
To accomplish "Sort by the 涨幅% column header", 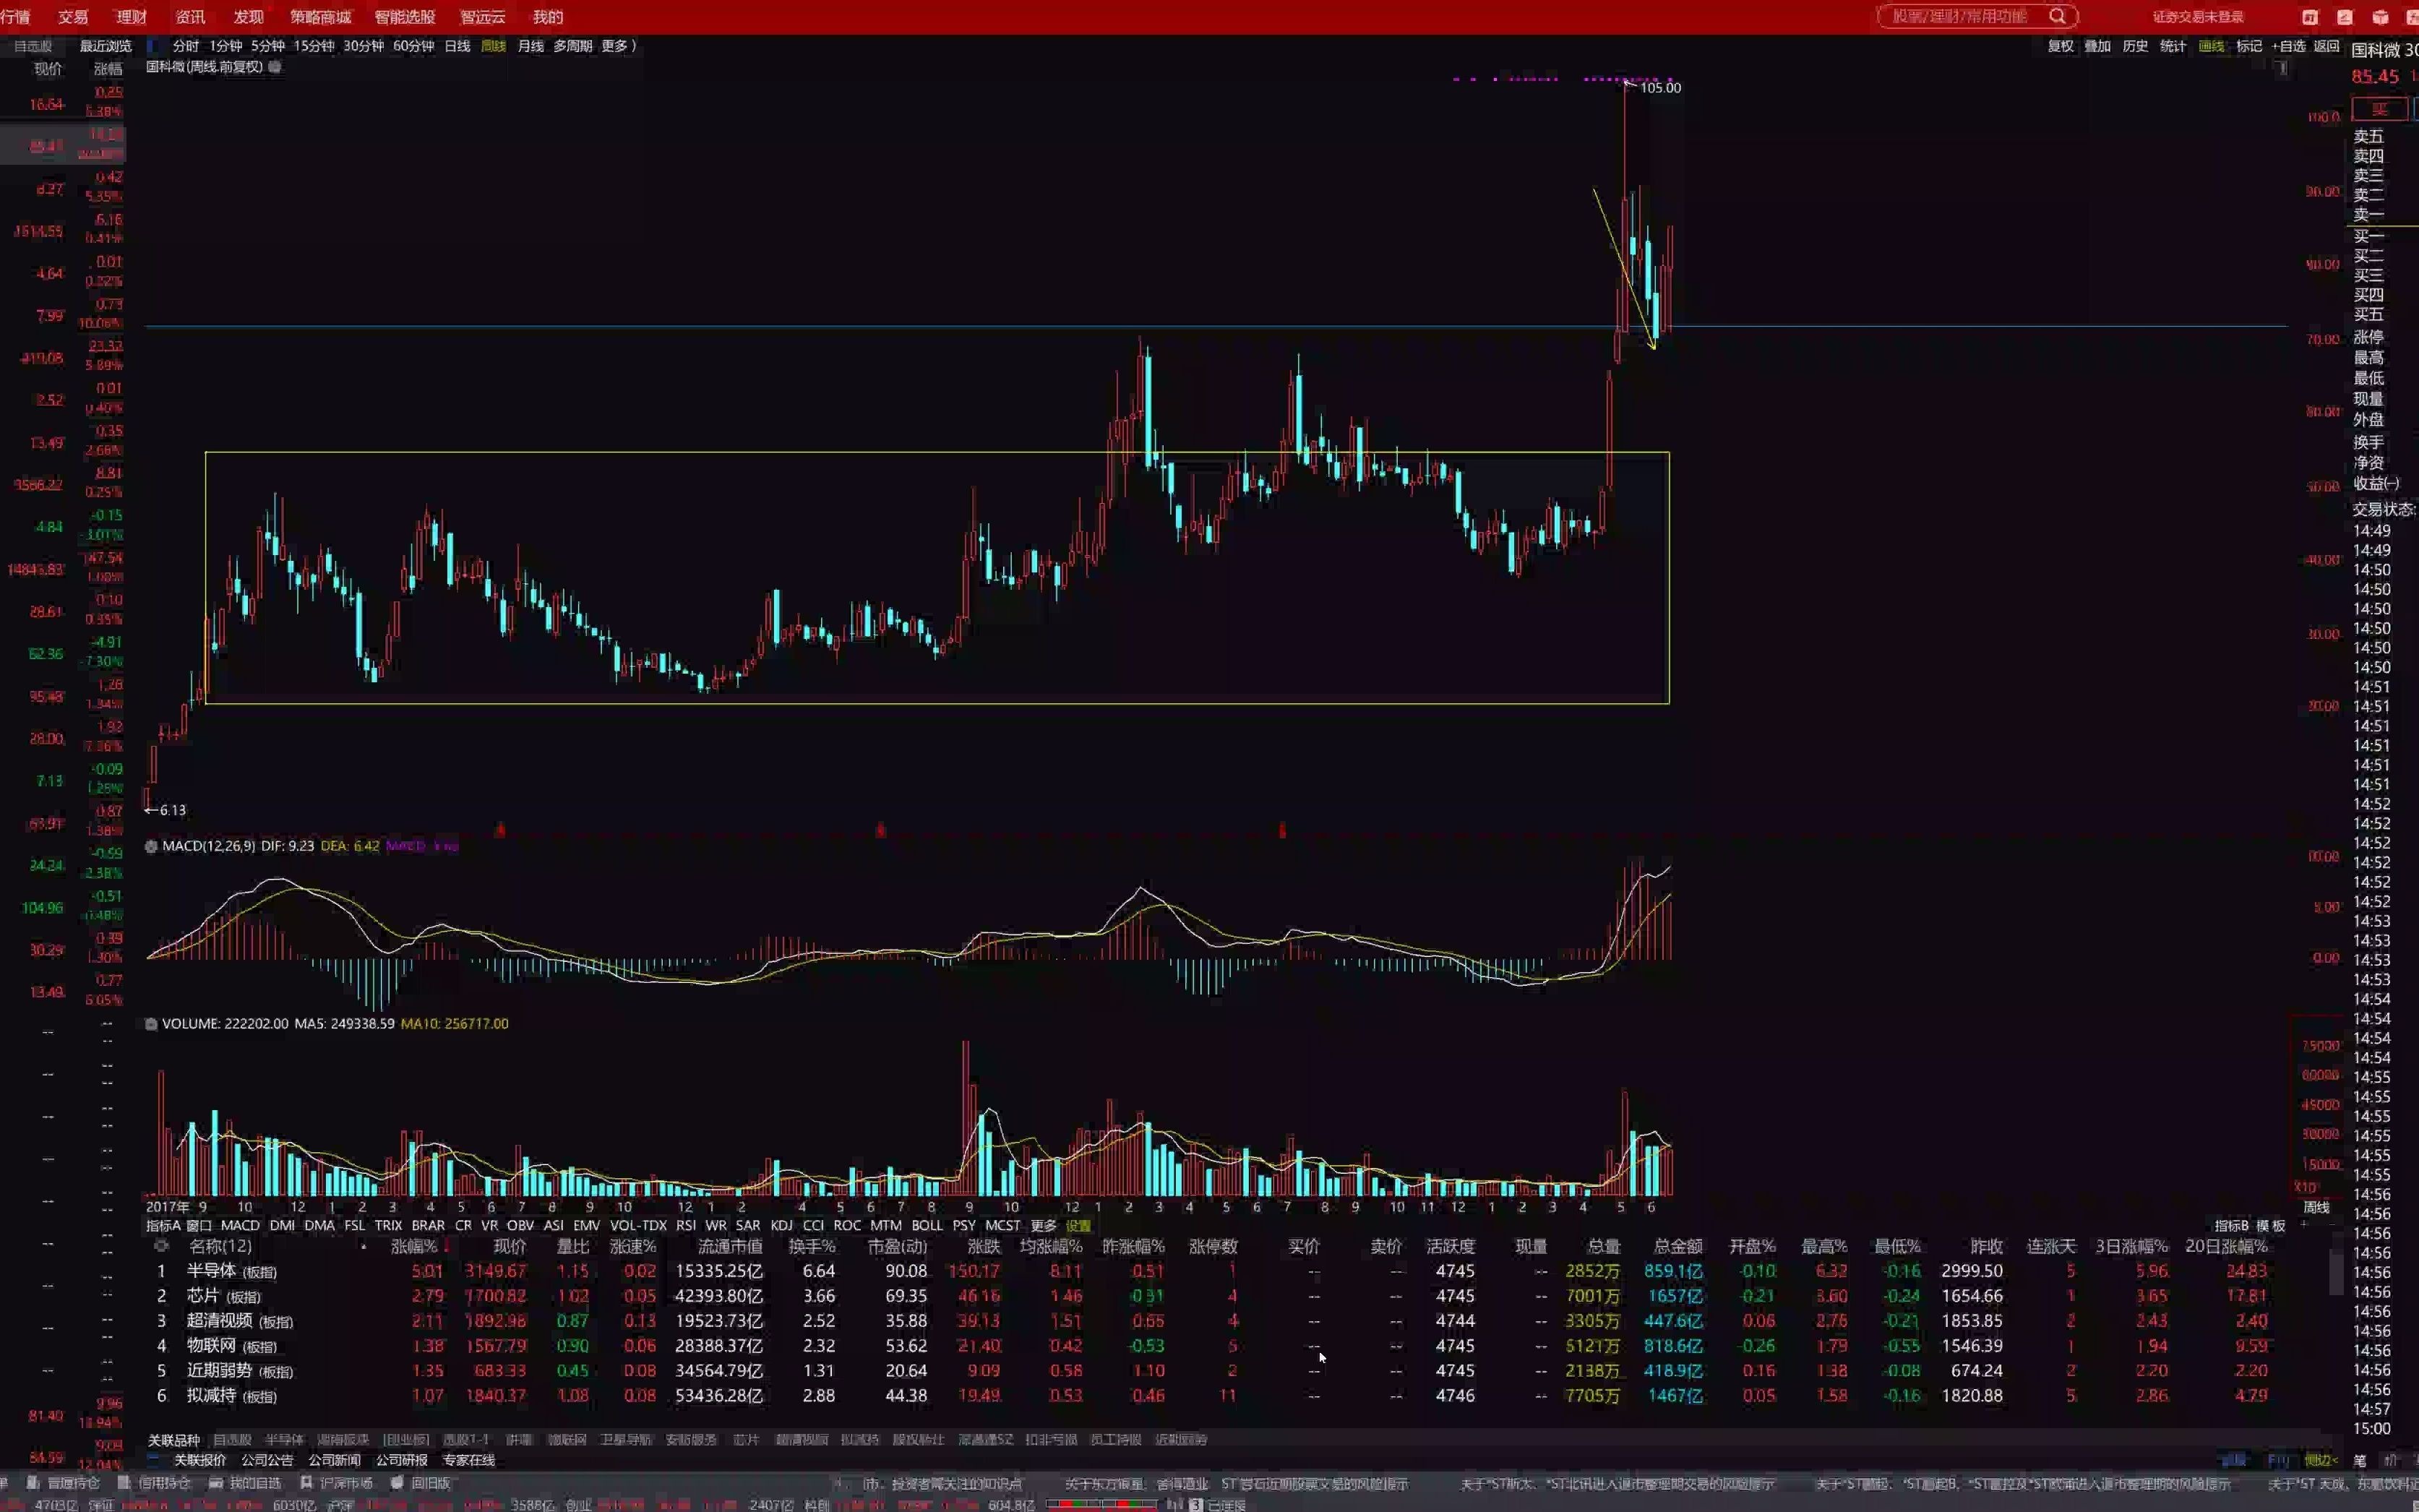I will (x=414, y=1246).
